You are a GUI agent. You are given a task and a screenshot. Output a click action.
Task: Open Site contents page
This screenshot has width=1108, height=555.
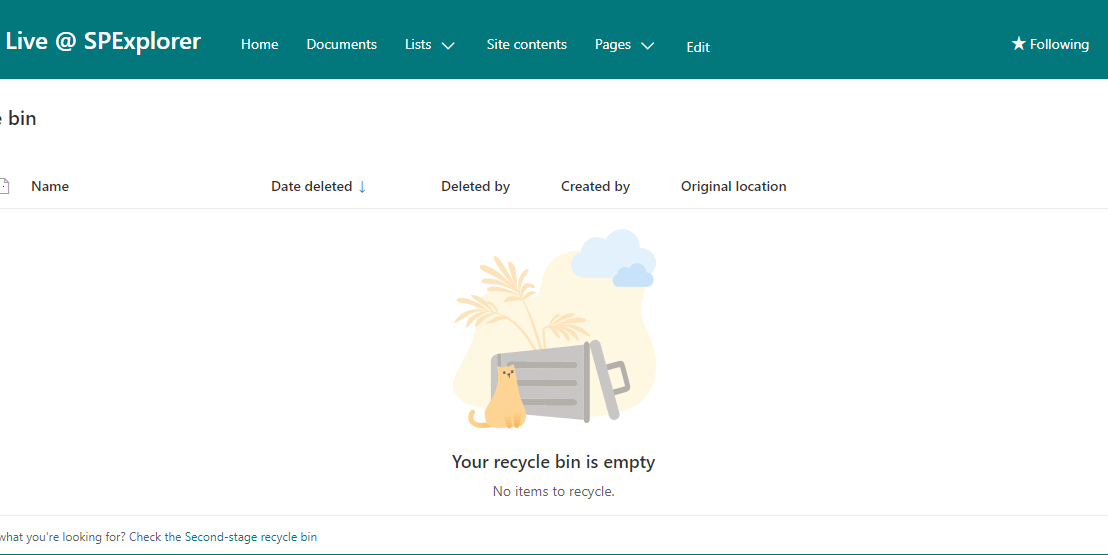click(526, 44)
